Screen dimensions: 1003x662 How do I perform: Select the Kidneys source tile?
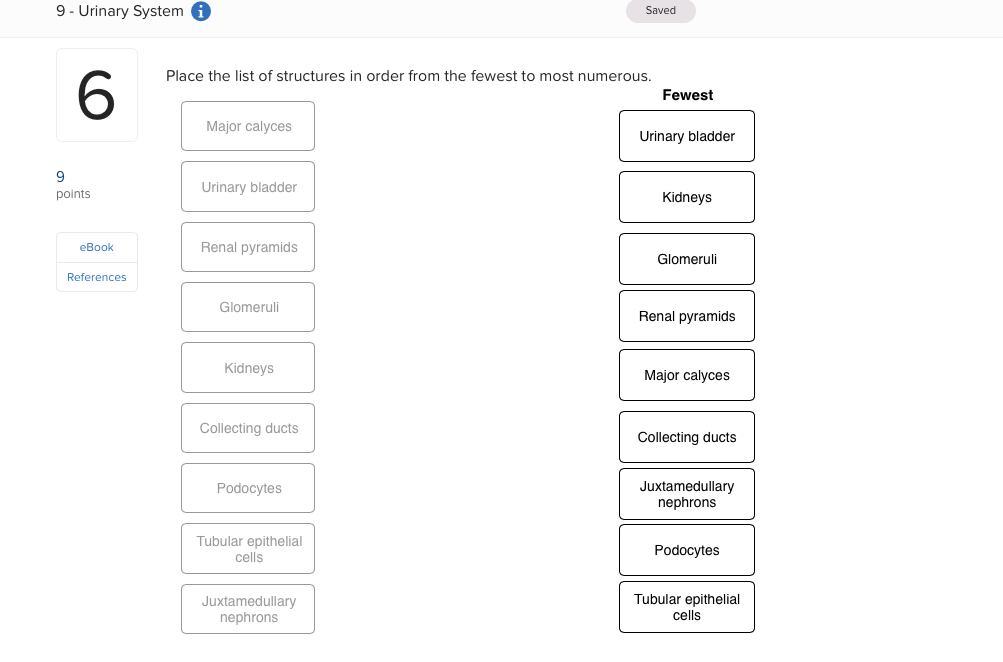pyautogui.click(x=247, y=367)
